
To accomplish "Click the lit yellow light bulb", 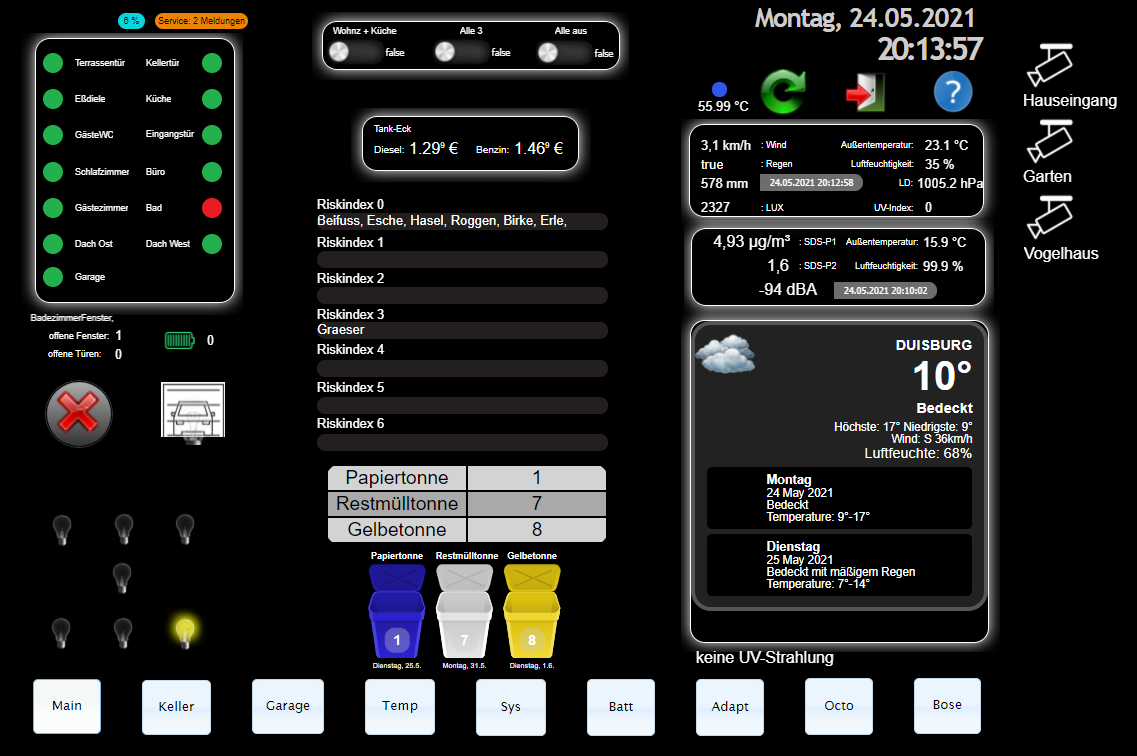I will pyautogui.click(x=185, y=631).
